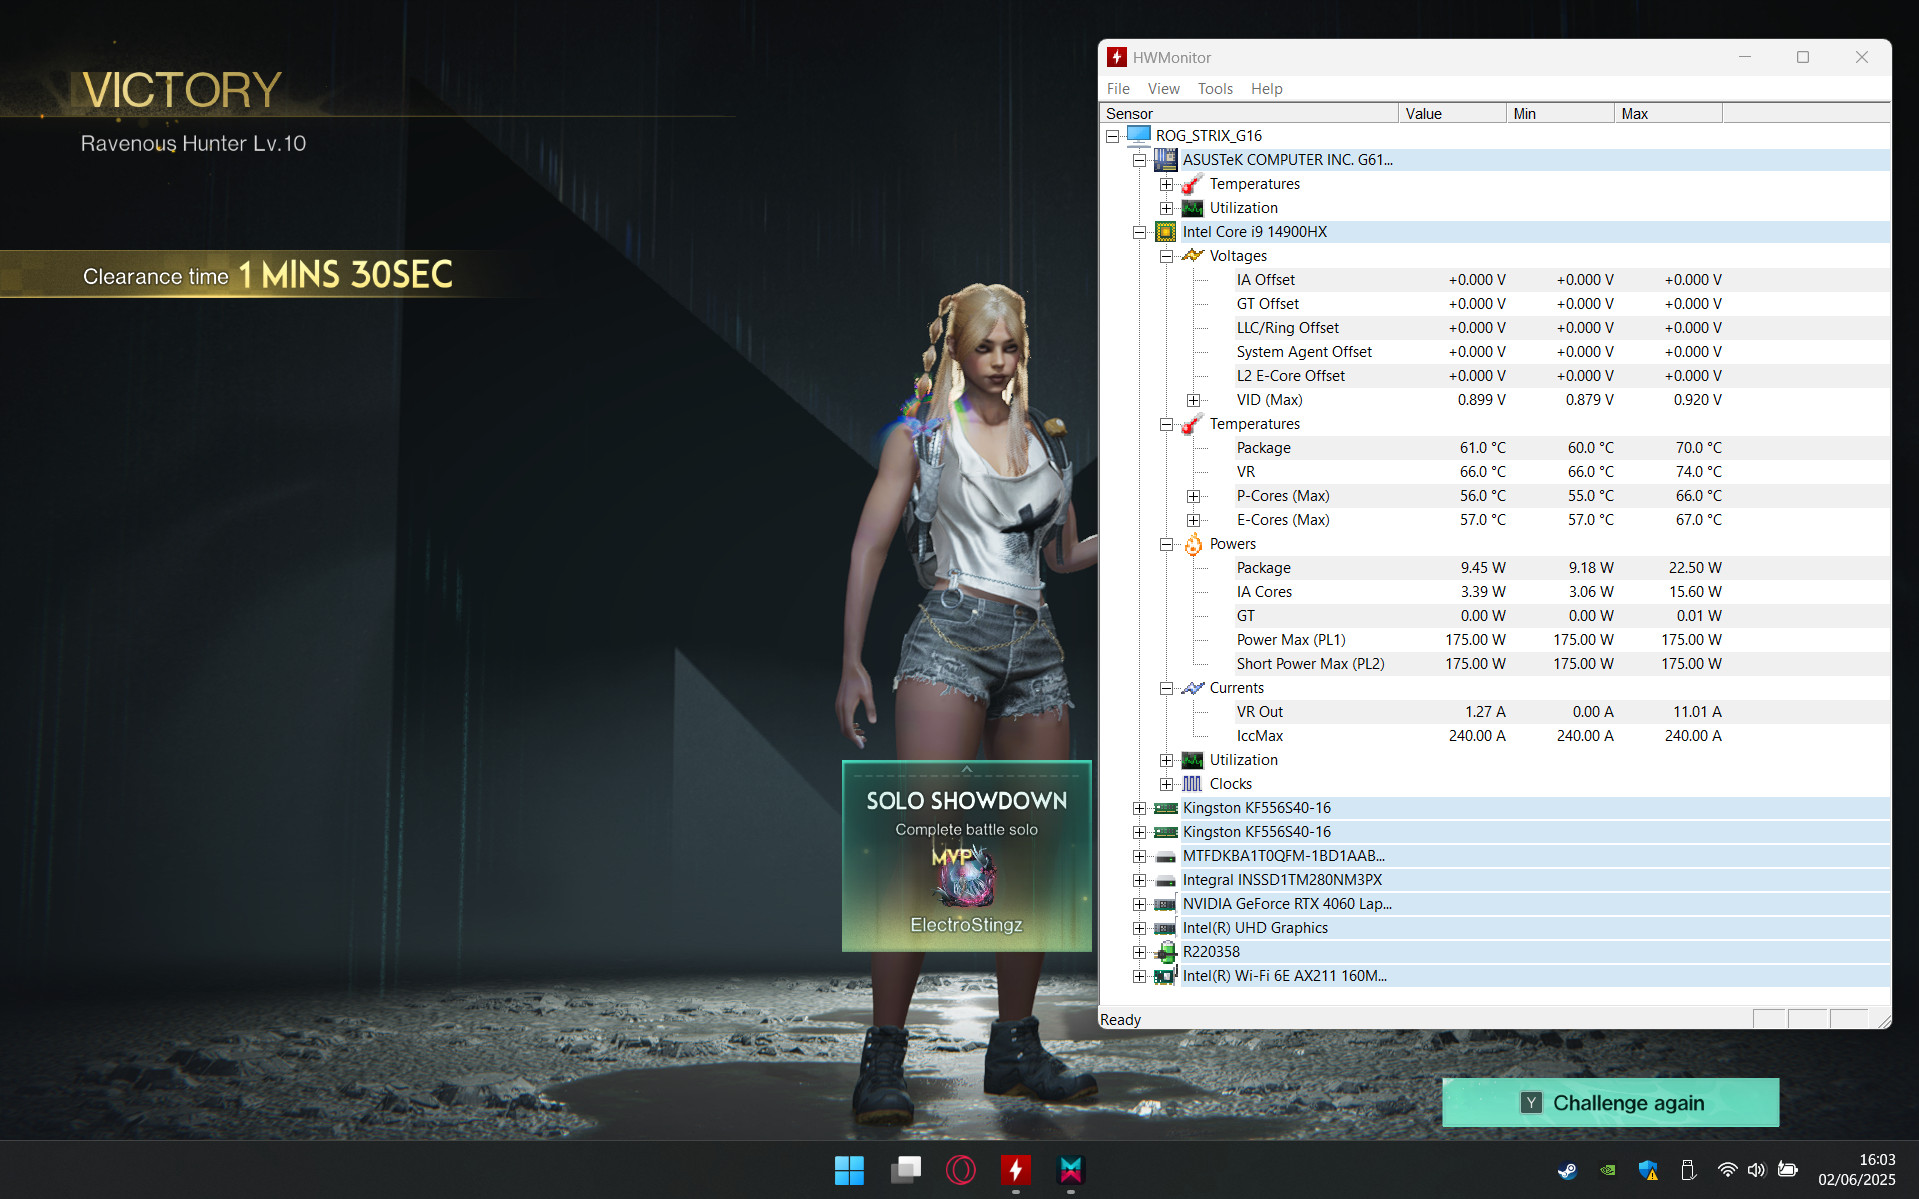Click the Challenge again button
The height and width of the screenshot is (1199, 1919).
click(x=1610, y=1102)
